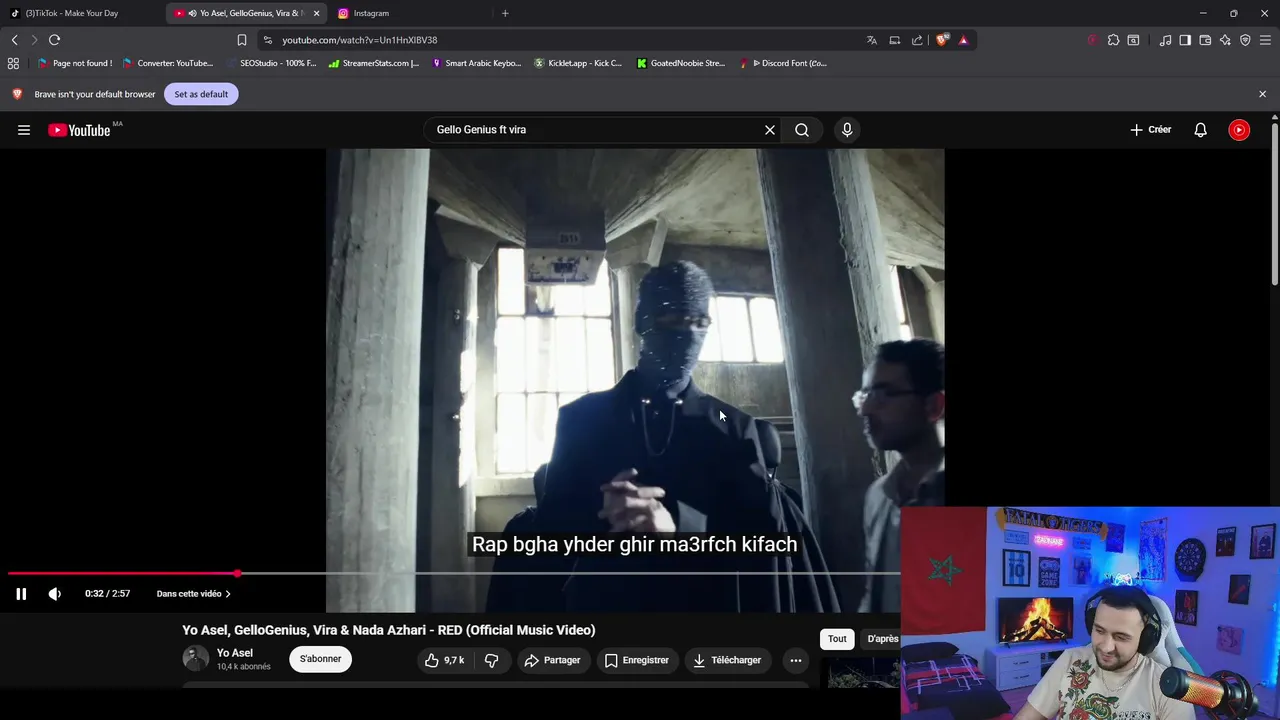Click the Créer button

[x=1151, y=130]
